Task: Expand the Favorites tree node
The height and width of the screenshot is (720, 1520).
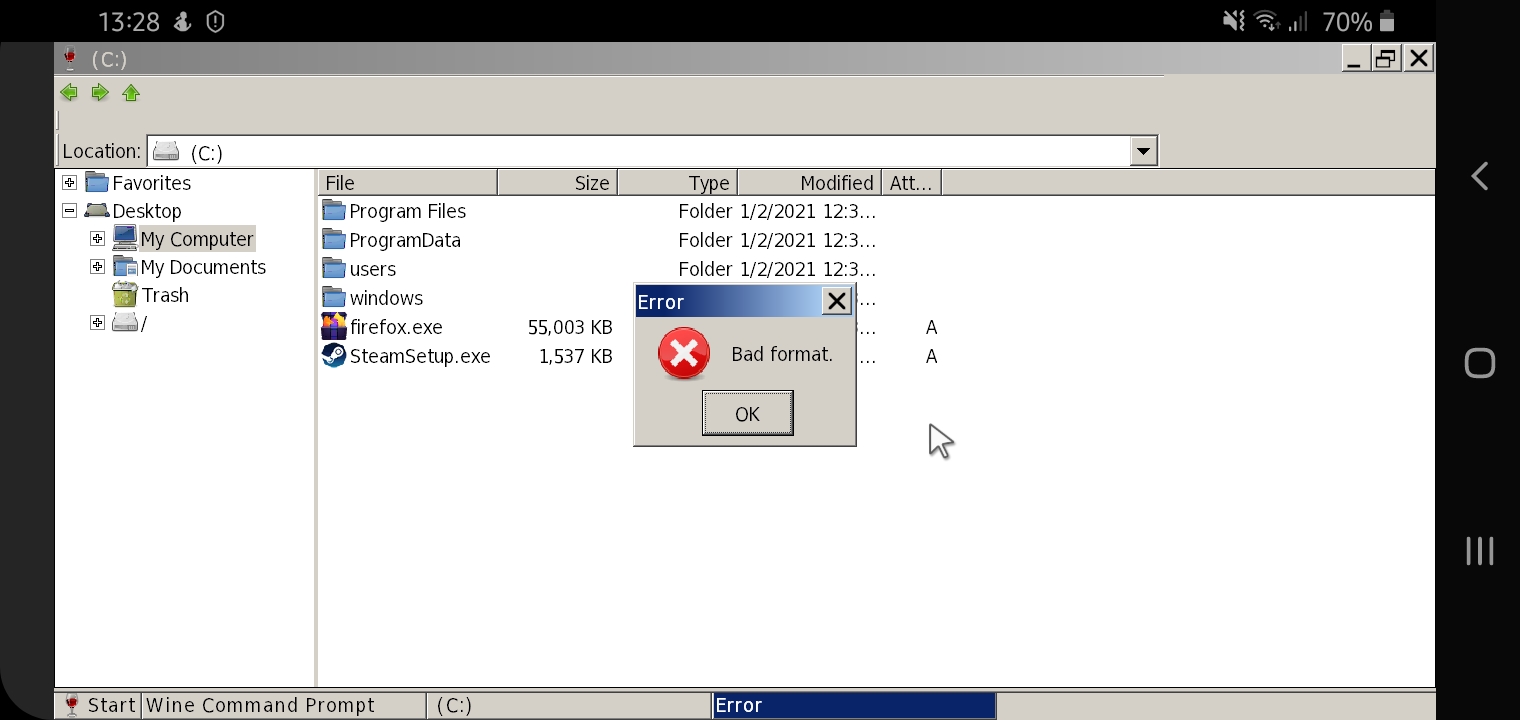Action: pyautogui.click(x=69, y=182)
